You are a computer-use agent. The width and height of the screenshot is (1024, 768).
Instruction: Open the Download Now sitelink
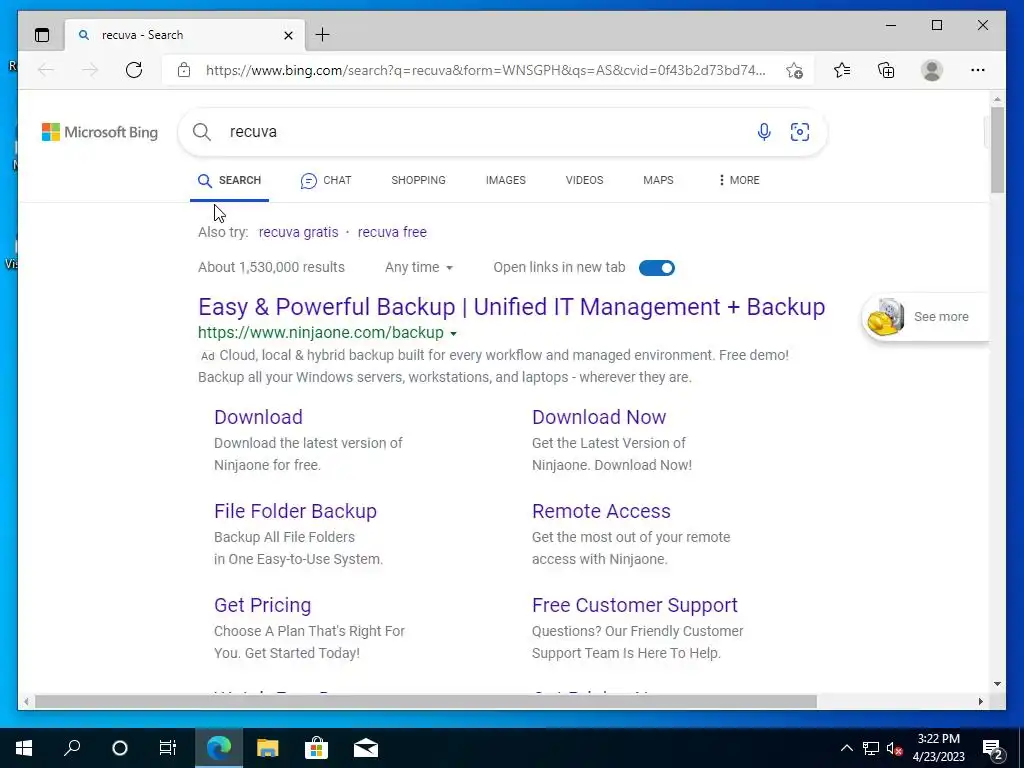tap(599, 417)
